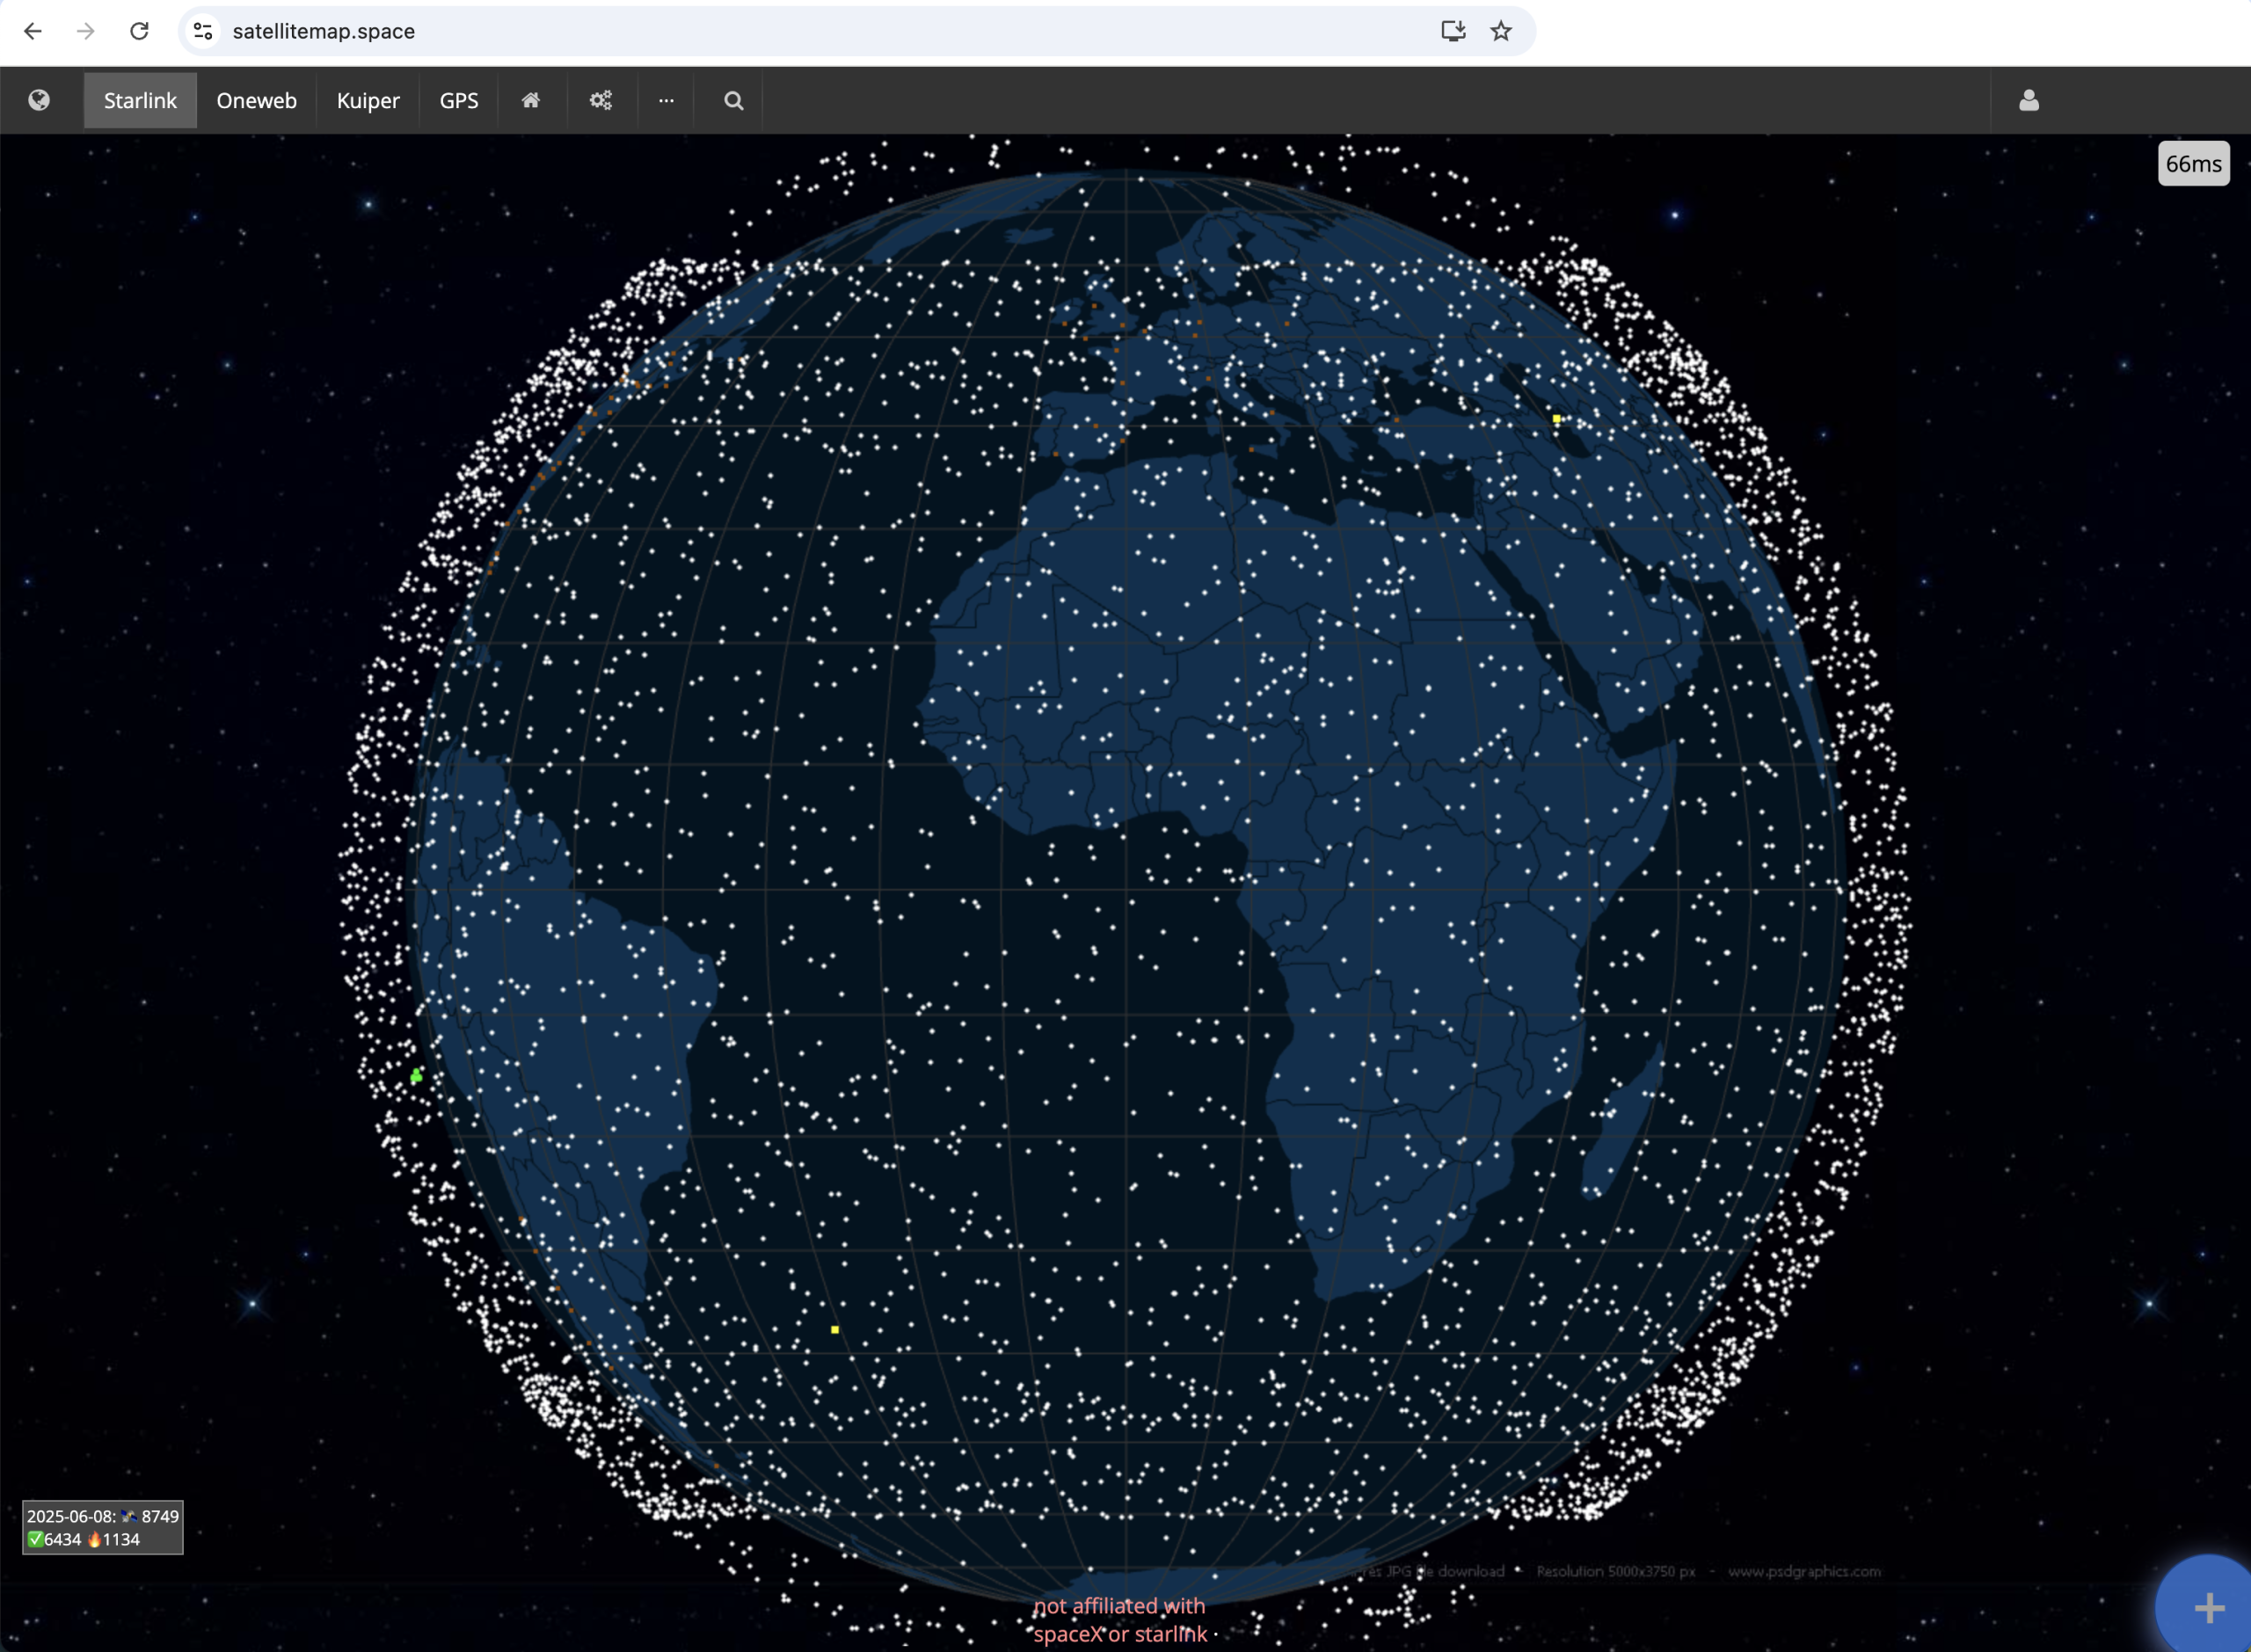2251x1652 pixels.
Task: Open the settings gears icon
Action: [600, 100]
